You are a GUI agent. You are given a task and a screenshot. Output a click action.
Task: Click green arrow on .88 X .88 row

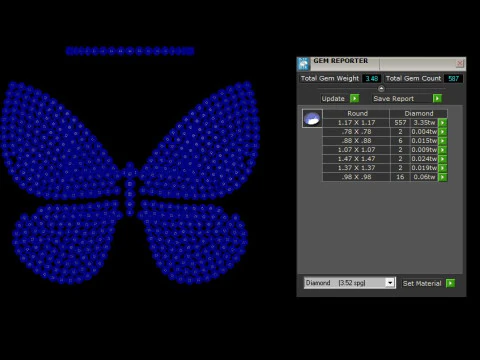[442, 141]
